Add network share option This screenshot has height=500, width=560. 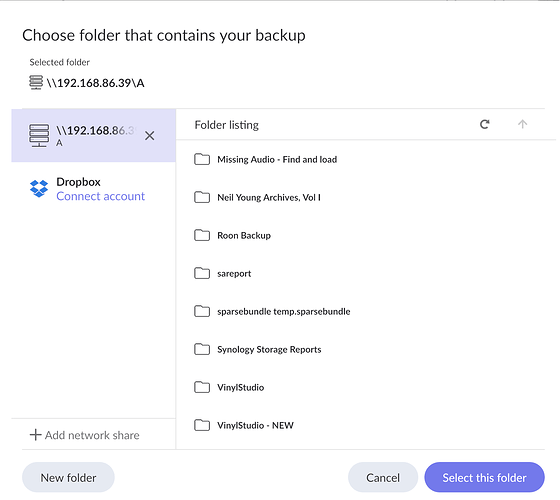[85, 435]
